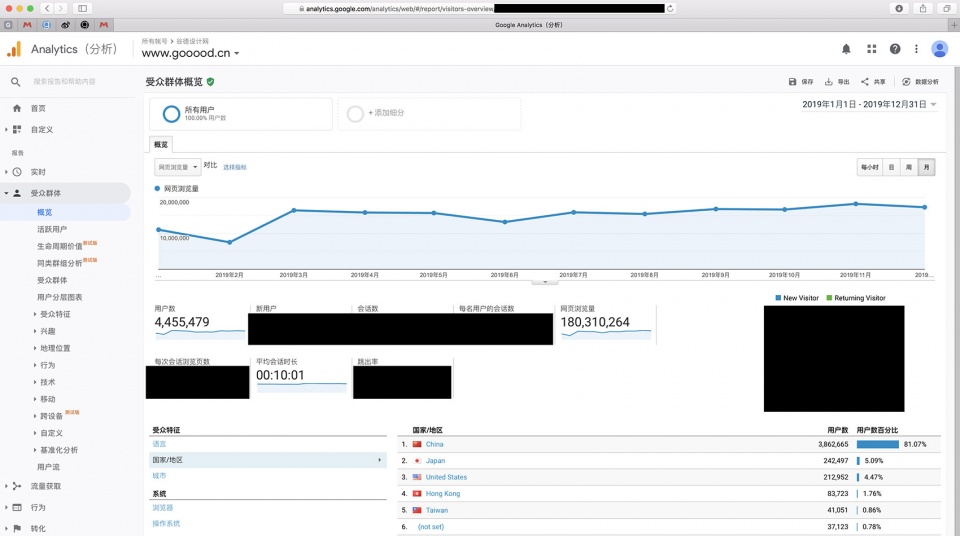Open 同类群组分析 in the sidebar
The width and height of the screenshot is (960, 536).
pyautogui.click(x=59, y=263)
